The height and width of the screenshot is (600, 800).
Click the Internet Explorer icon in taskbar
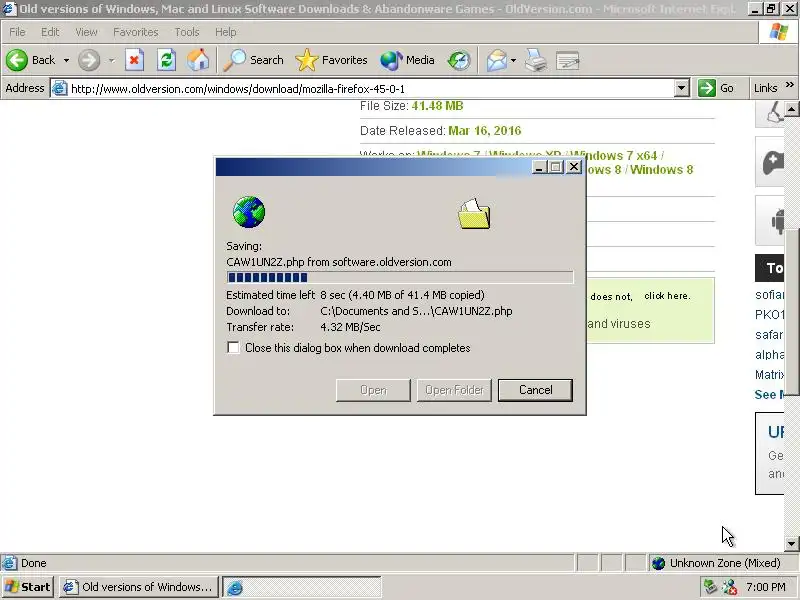click(234, 587)
